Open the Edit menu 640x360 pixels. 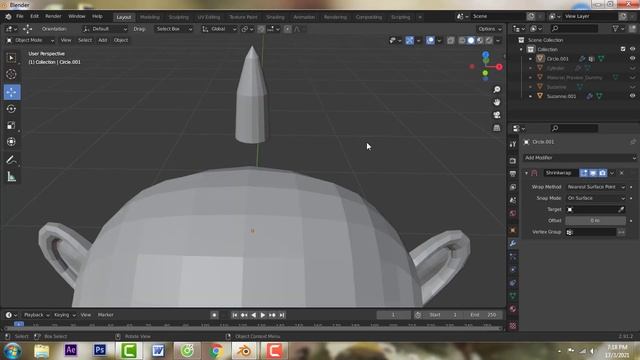point(34,17)
